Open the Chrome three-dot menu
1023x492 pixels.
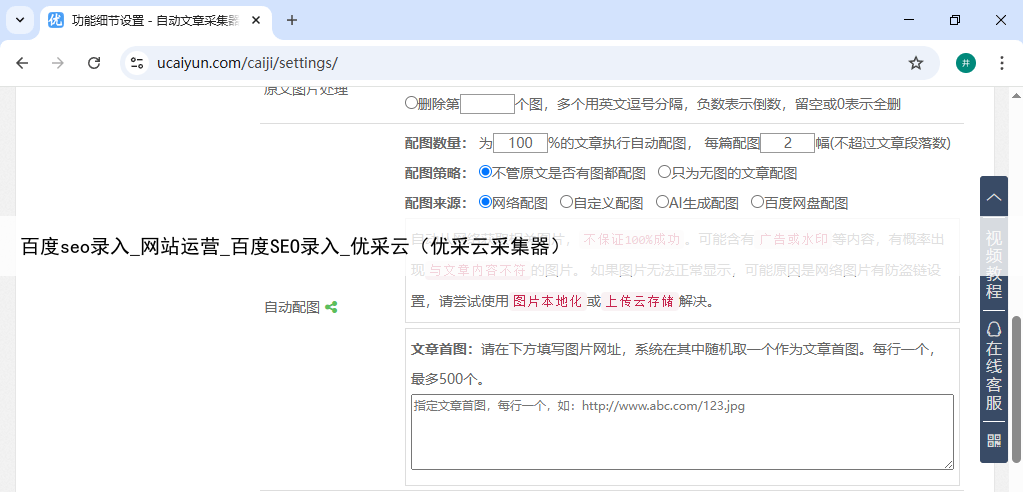[1001, 63]
